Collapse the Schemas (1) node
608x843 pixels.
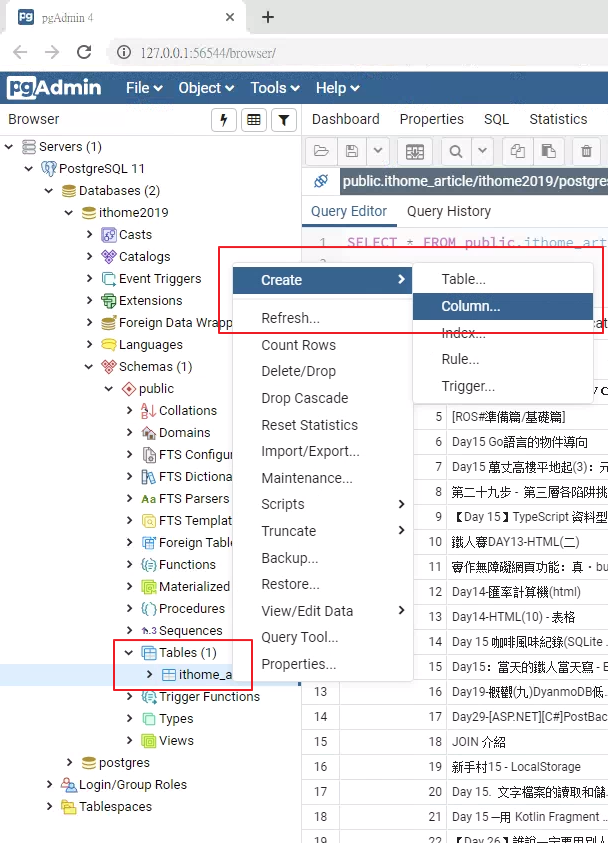coord(89,367)
